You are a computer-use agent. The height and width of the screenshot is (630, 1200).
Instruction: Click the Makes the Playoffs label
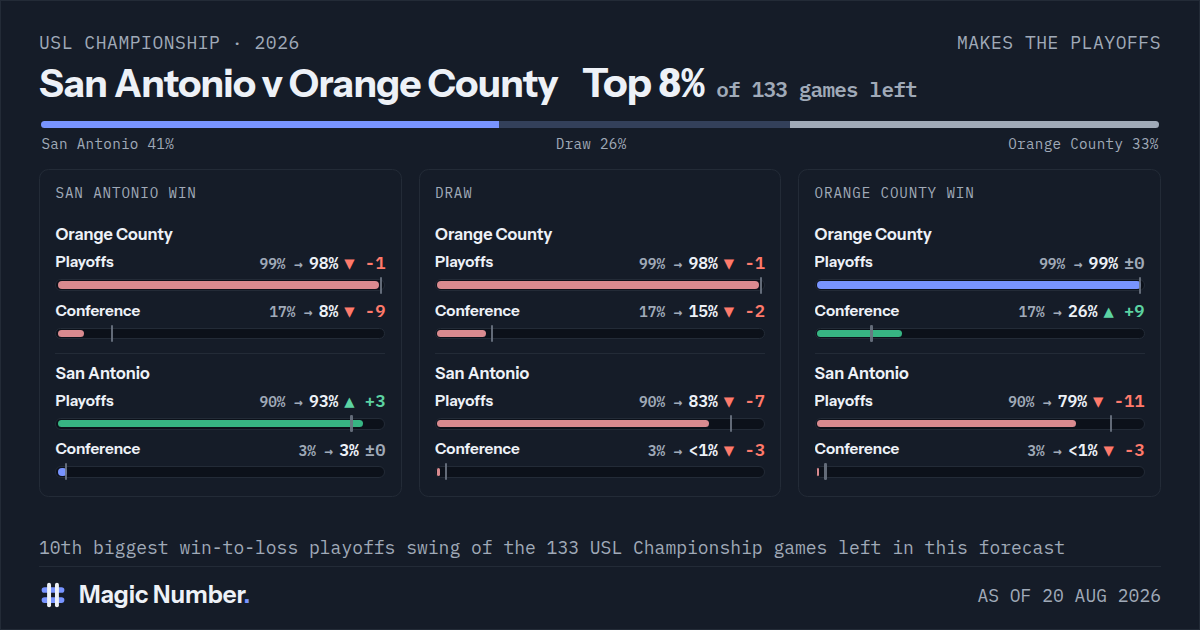click(x=1059, y=43)
